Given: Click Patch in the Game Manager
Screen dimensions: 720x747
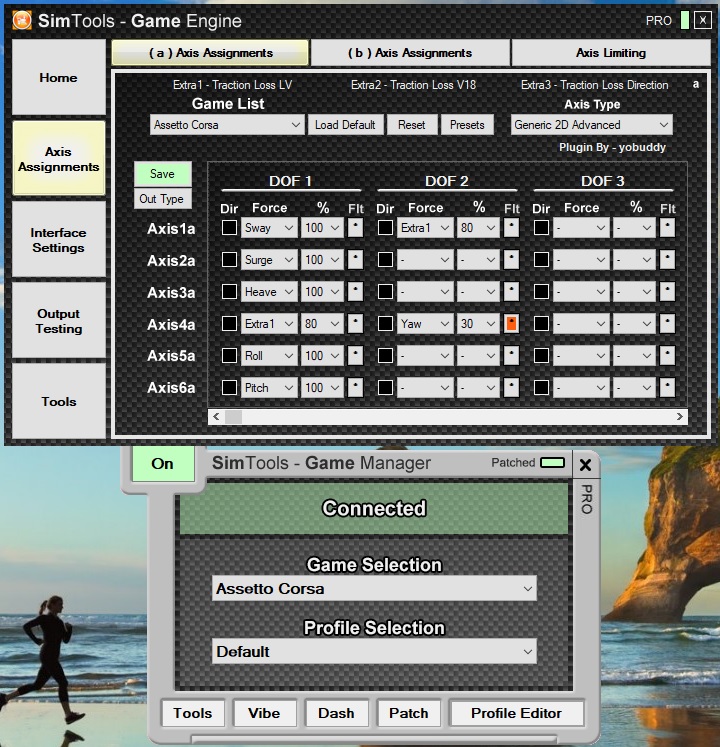Looking at the screenshot, I should pos(408,713).
